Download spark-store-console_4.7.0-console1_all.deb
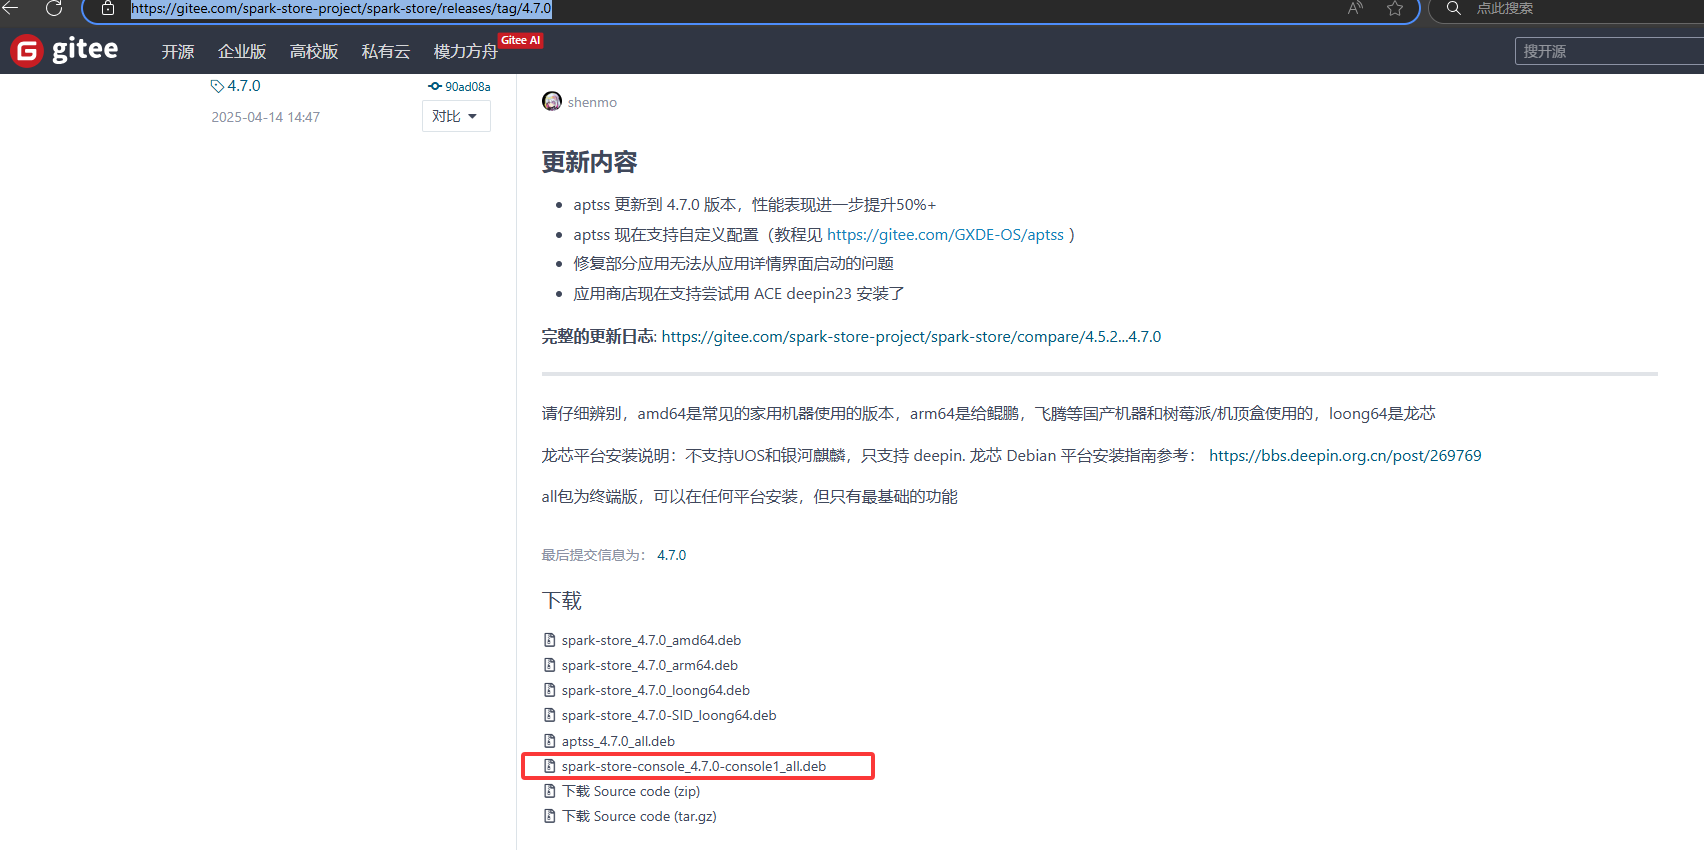Screen dimensions: 1704x850 [x=694, y=766]
